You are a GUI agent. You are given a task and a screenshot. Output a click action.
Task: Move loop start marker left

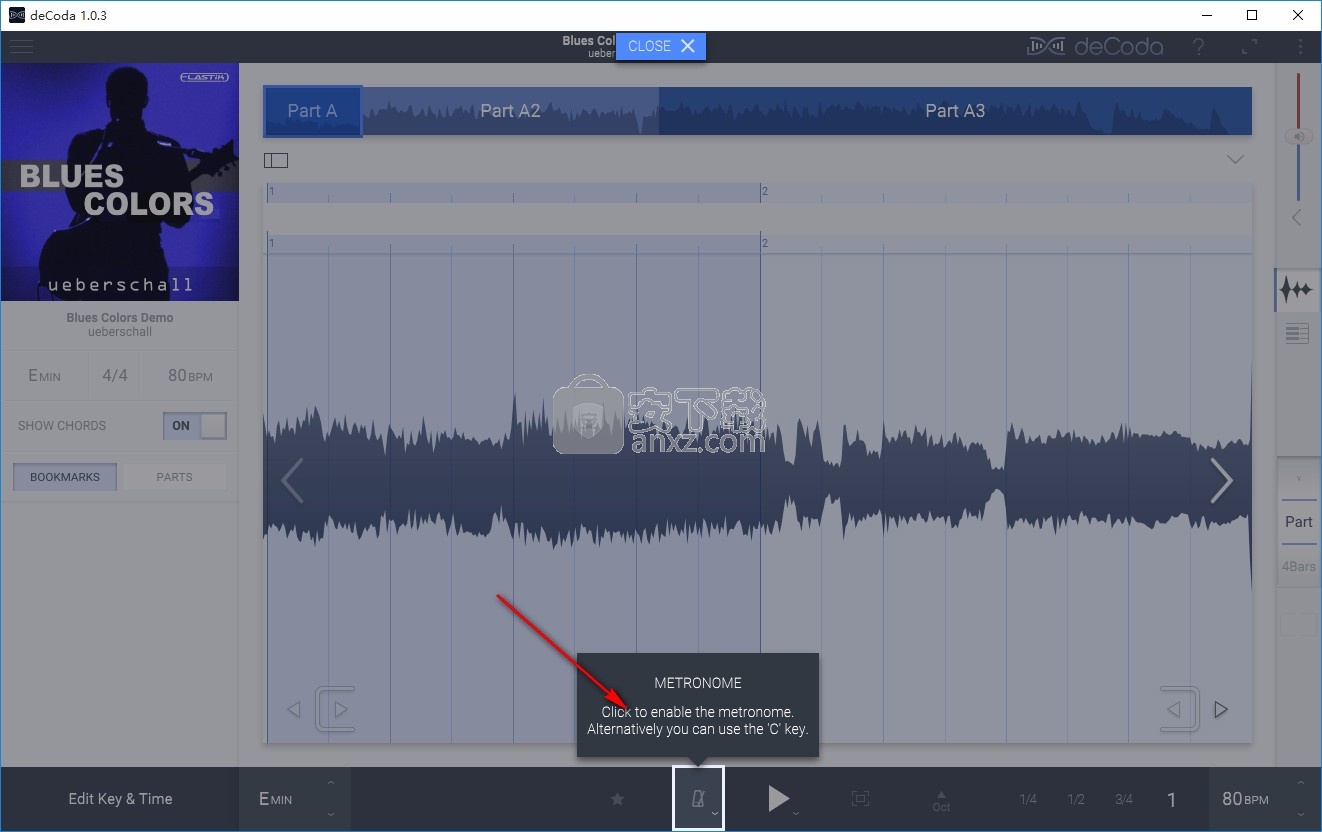tap(294, 710)
